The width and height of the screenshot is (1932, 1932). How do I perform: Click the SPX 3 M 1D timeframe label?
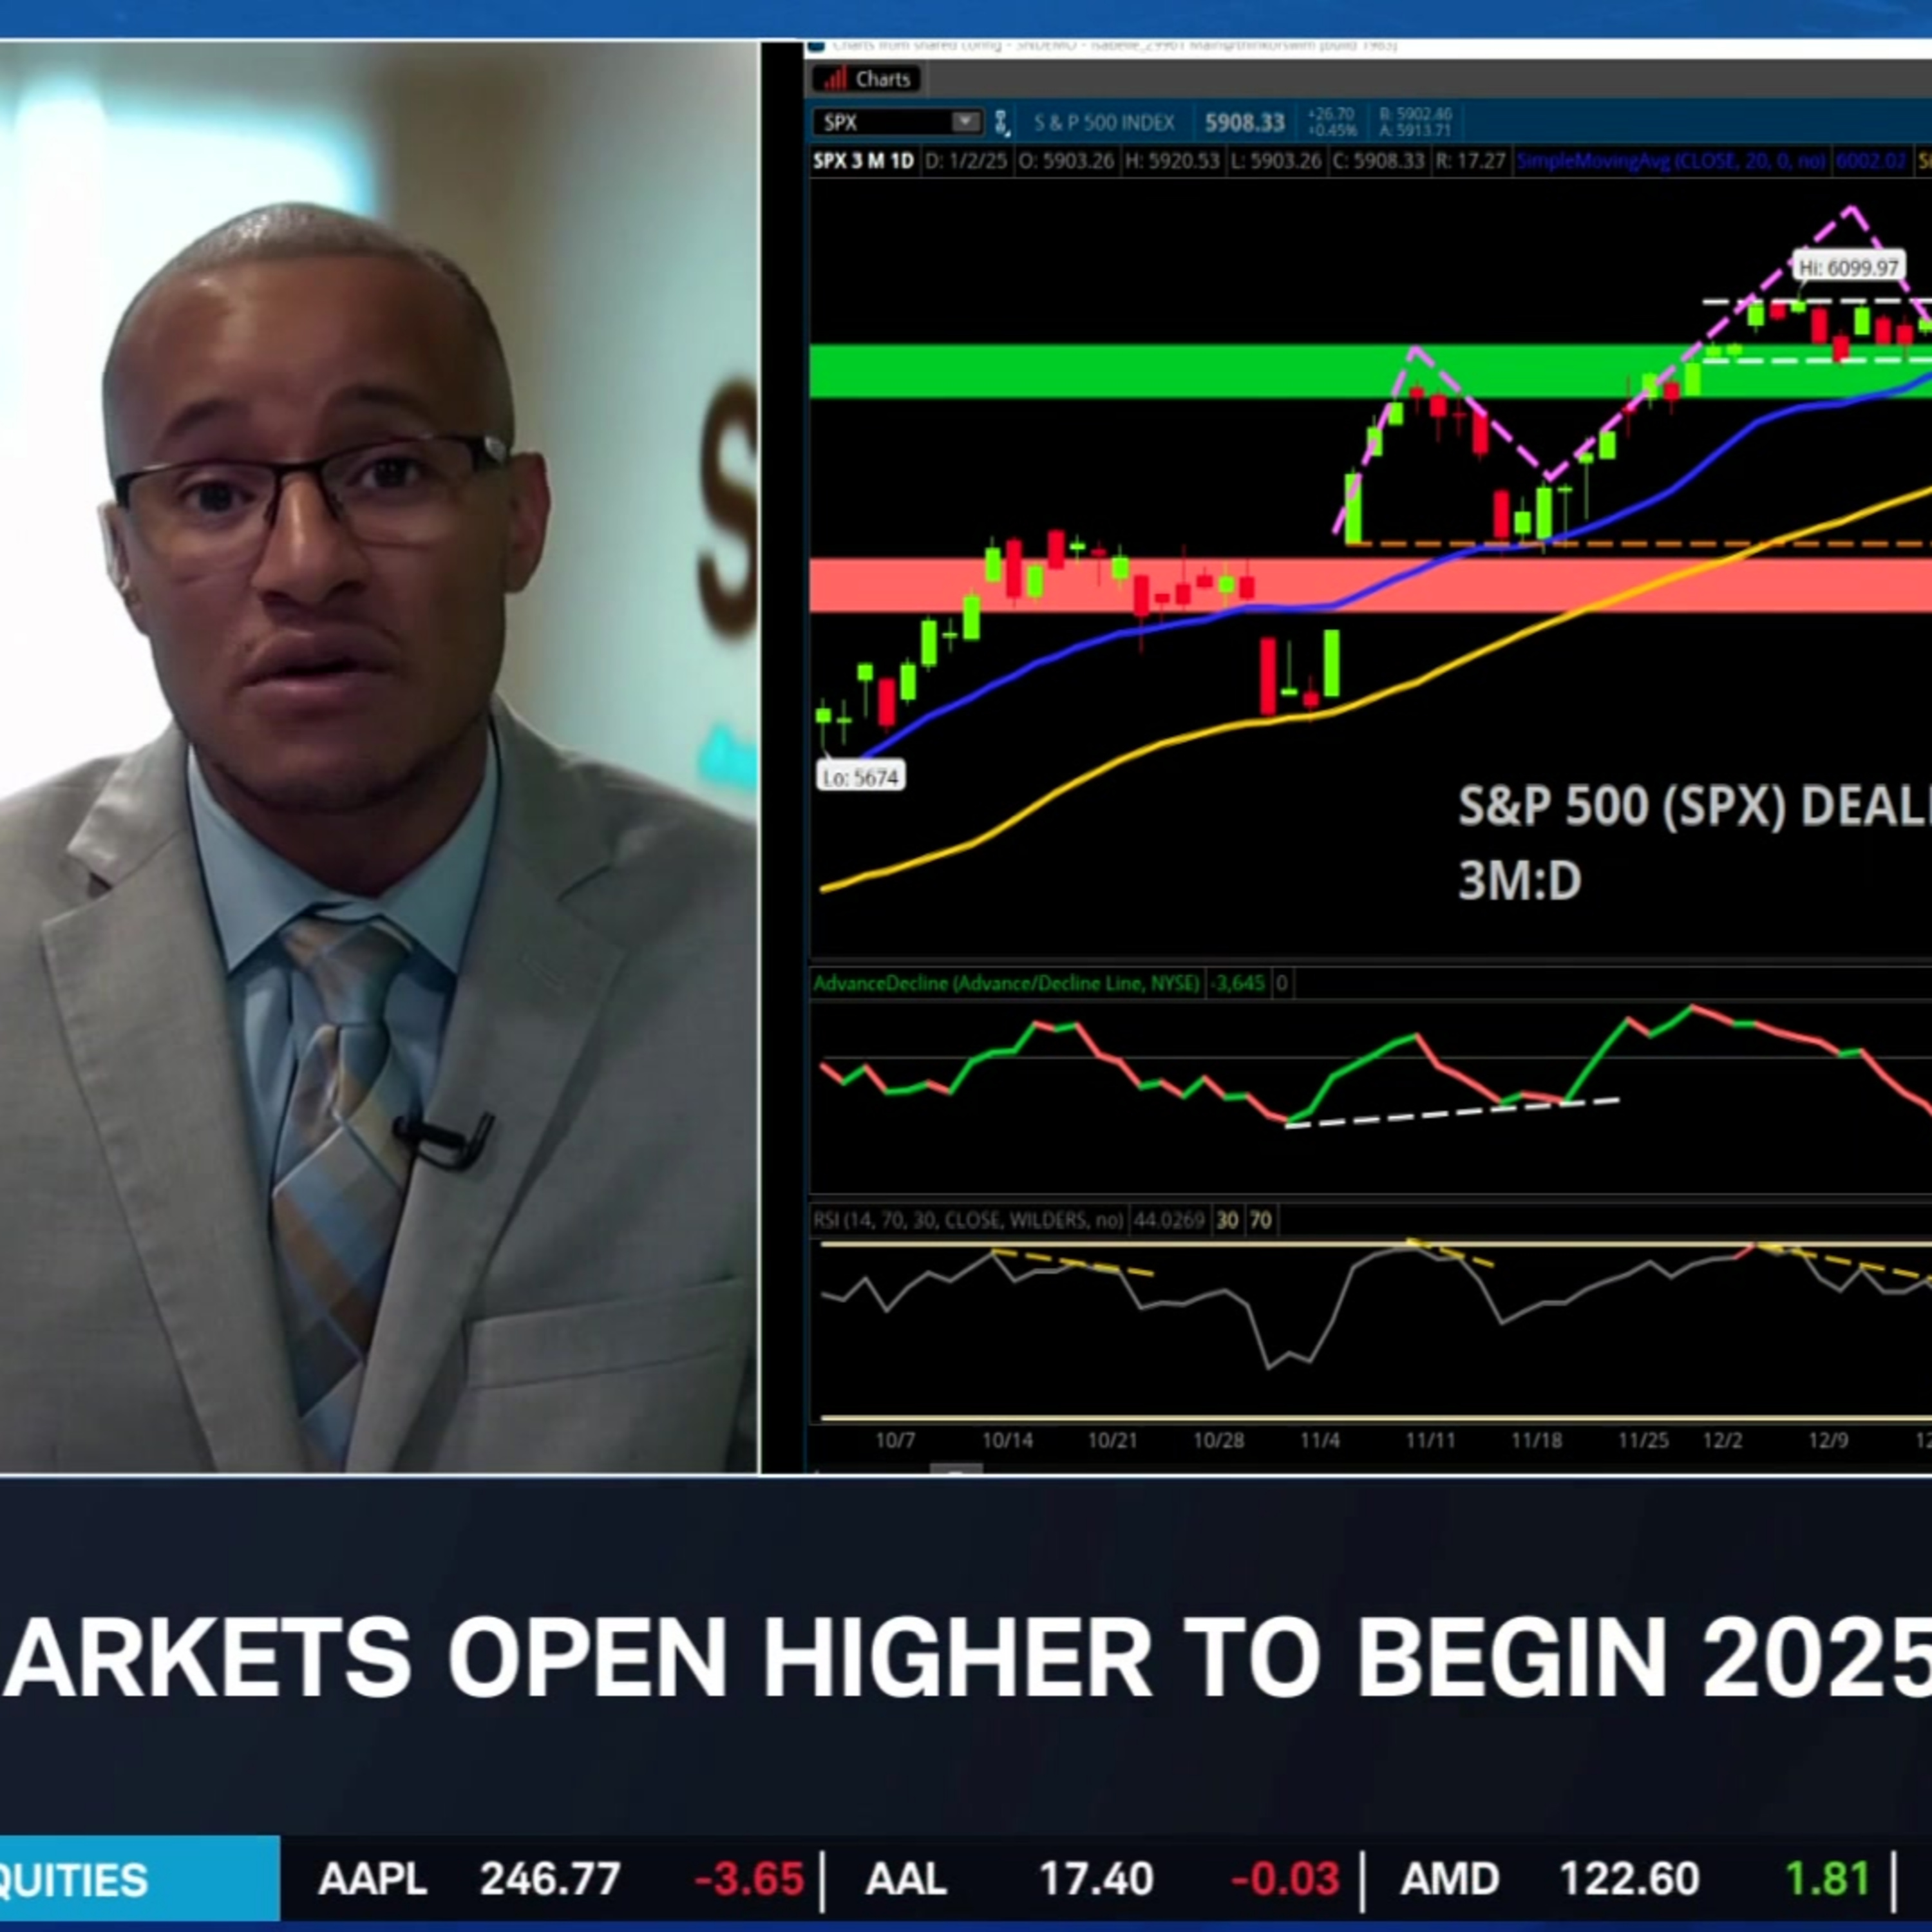pos(863,161)
